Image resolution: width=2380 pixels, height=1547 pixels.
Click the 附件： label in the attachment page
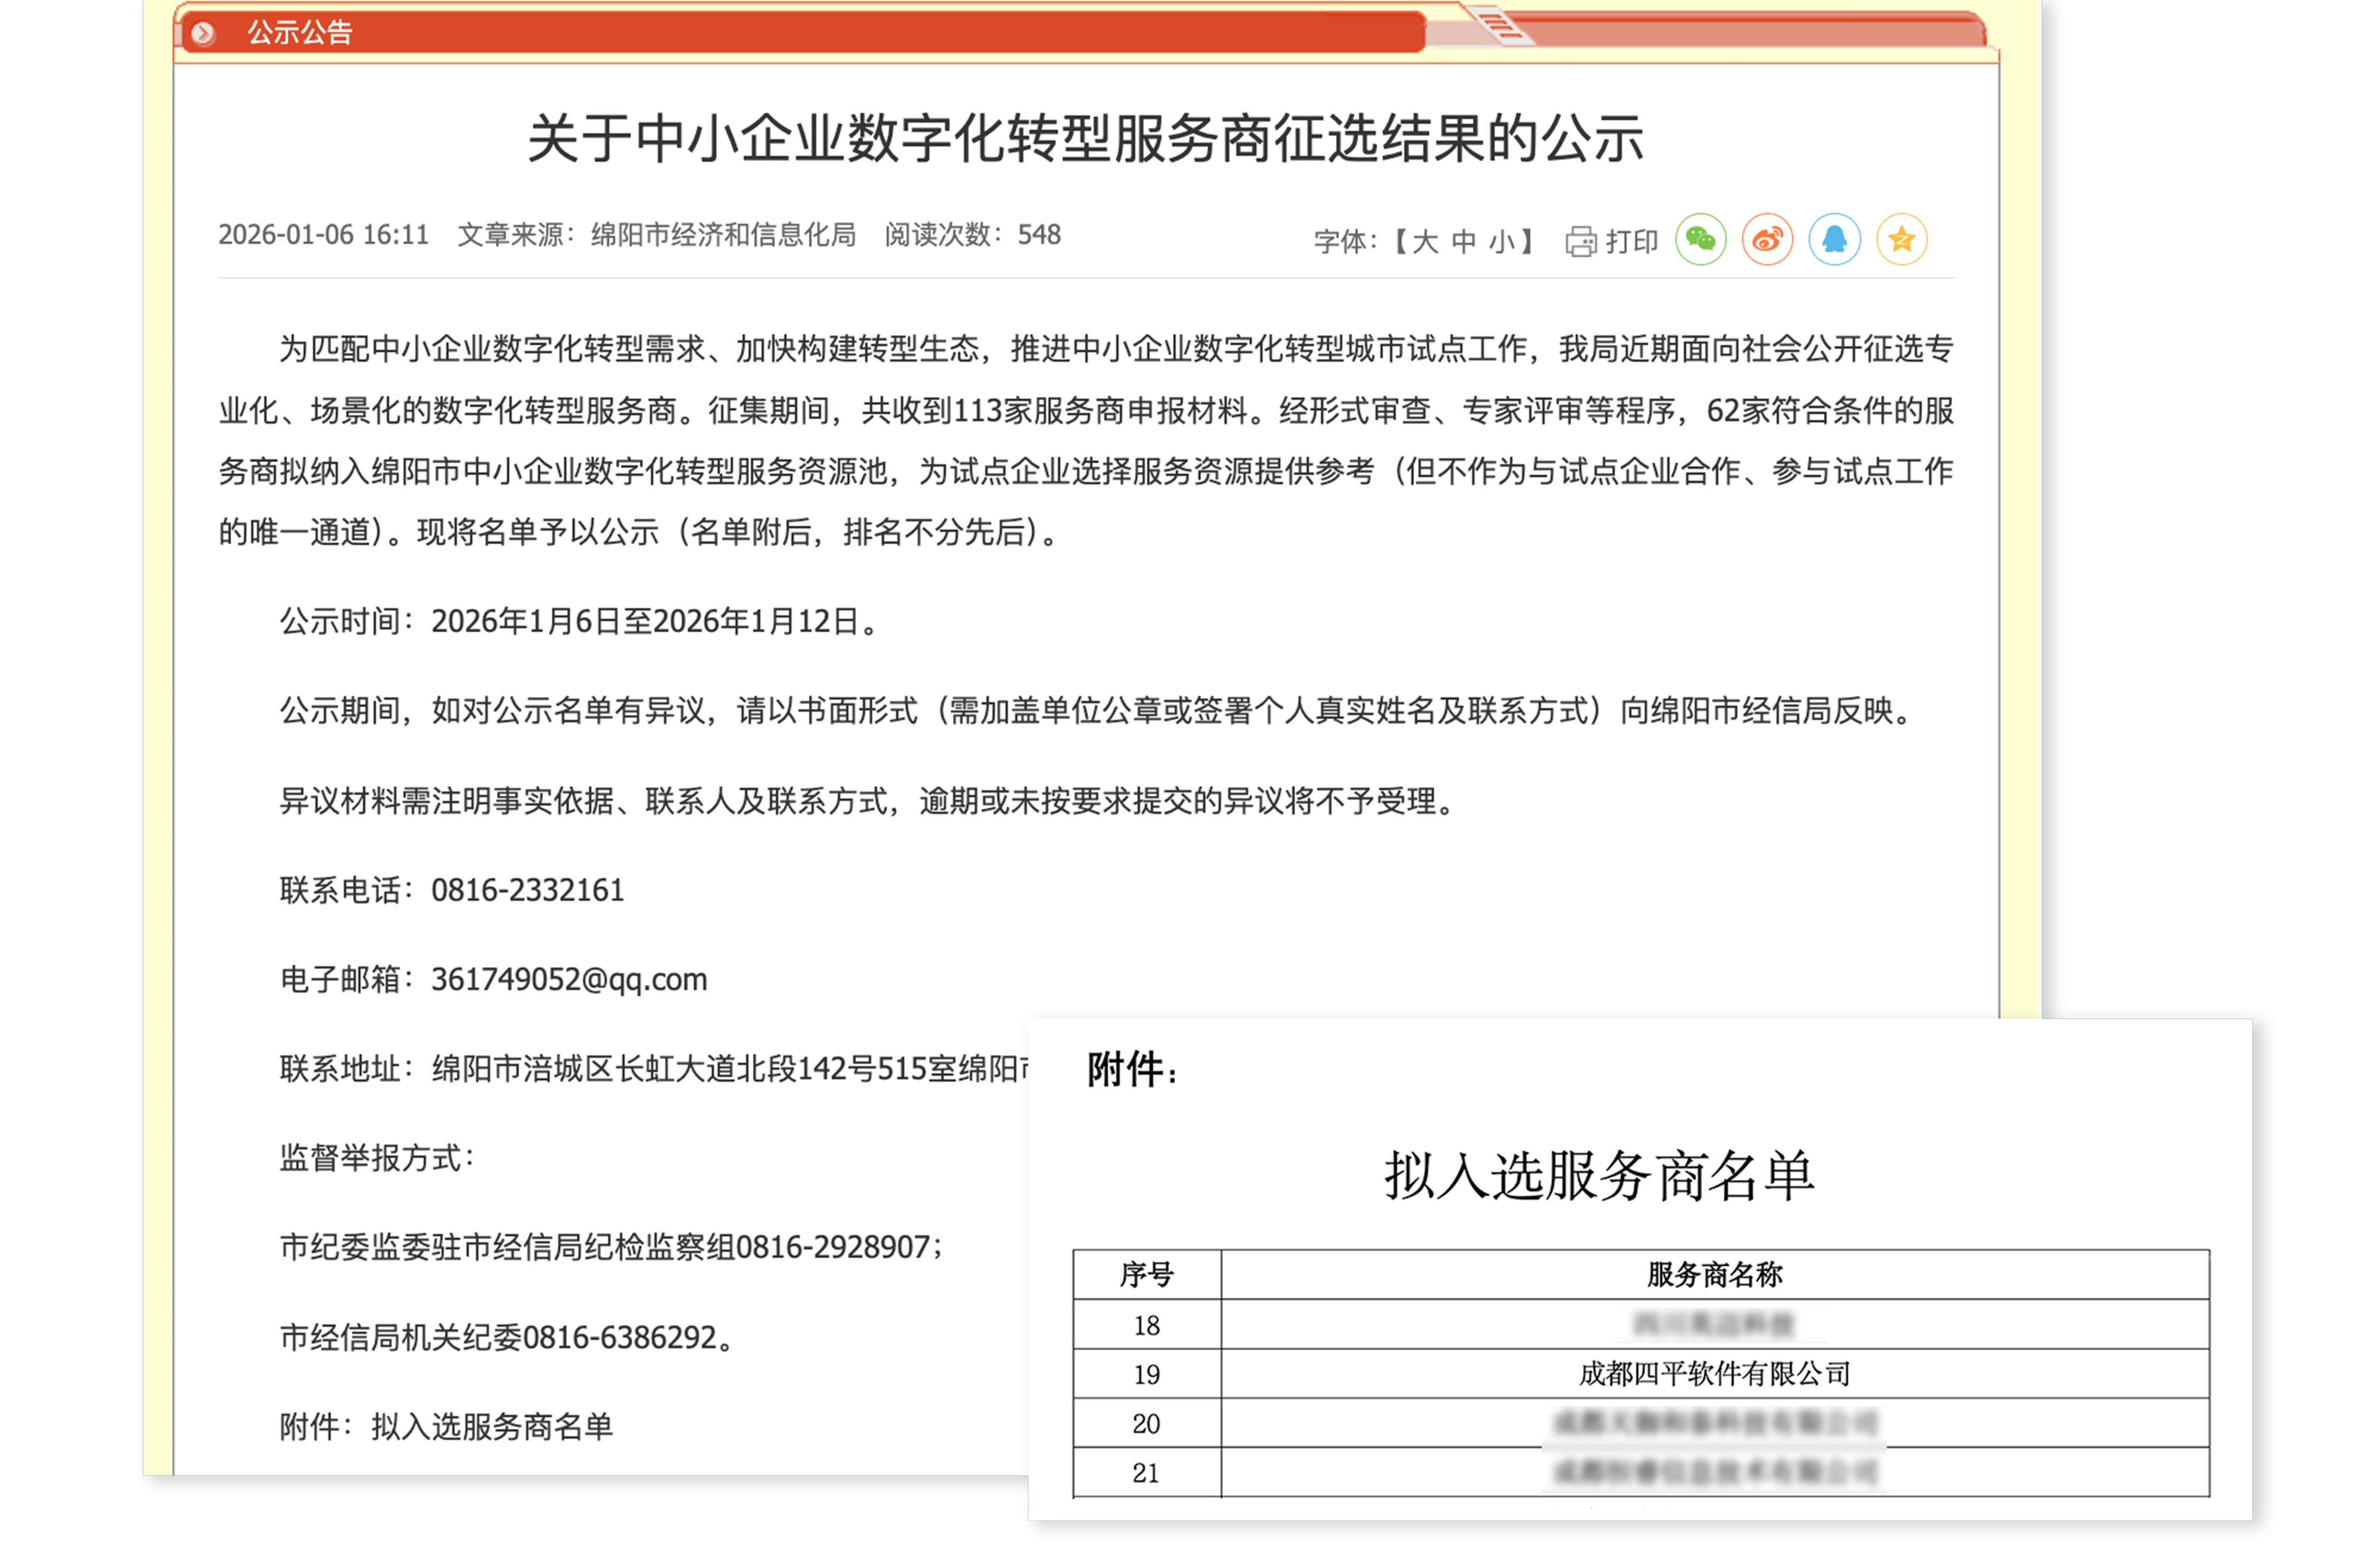[1133, 1069]
